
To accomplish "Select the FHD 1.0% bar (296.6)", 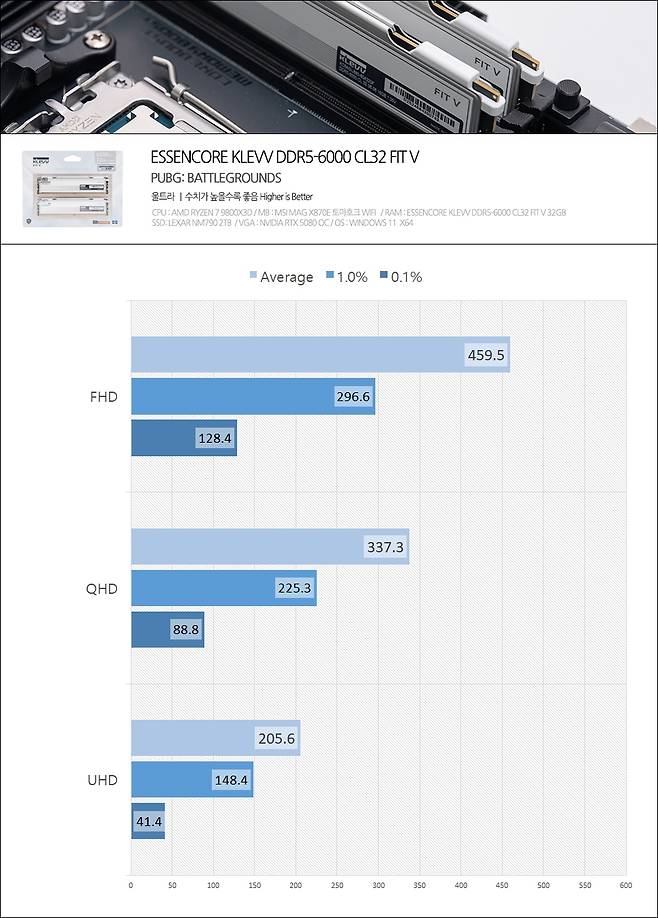I will coord(253,397).
